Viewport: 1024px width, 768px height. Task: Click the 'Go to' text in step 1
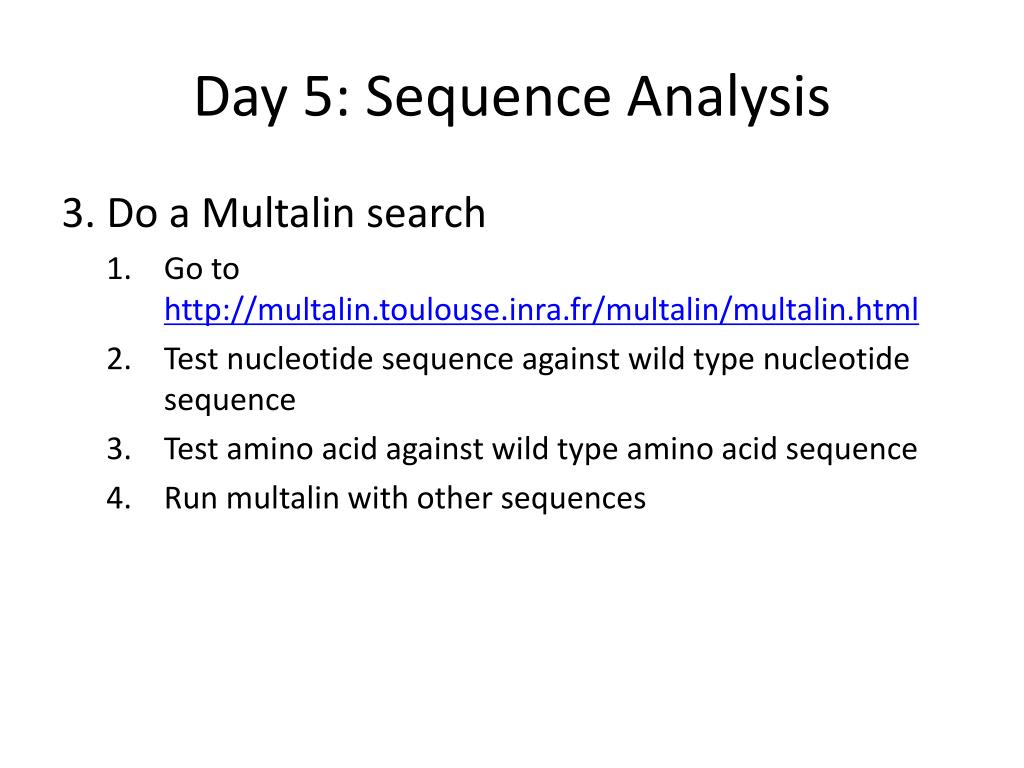tap(202, 269)
